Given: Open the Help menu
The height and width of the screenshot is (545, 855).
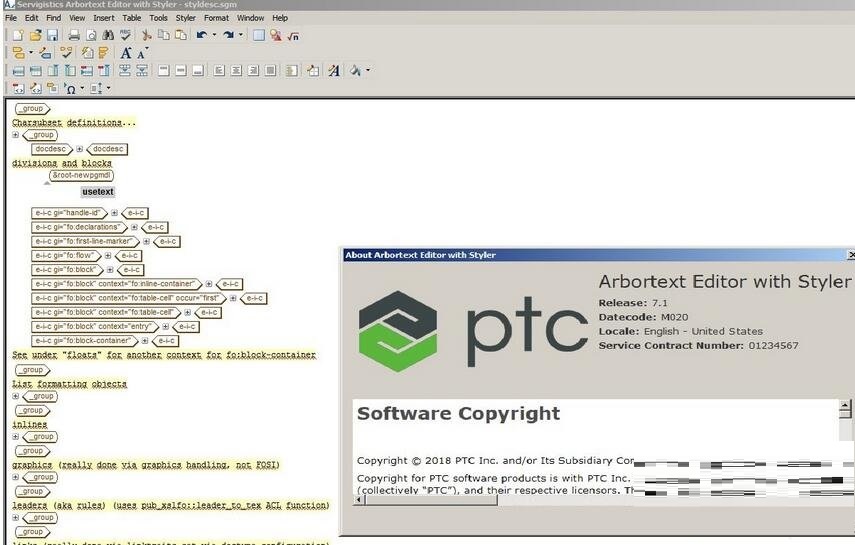Looking at the screenshot, I should click(280, 18).
